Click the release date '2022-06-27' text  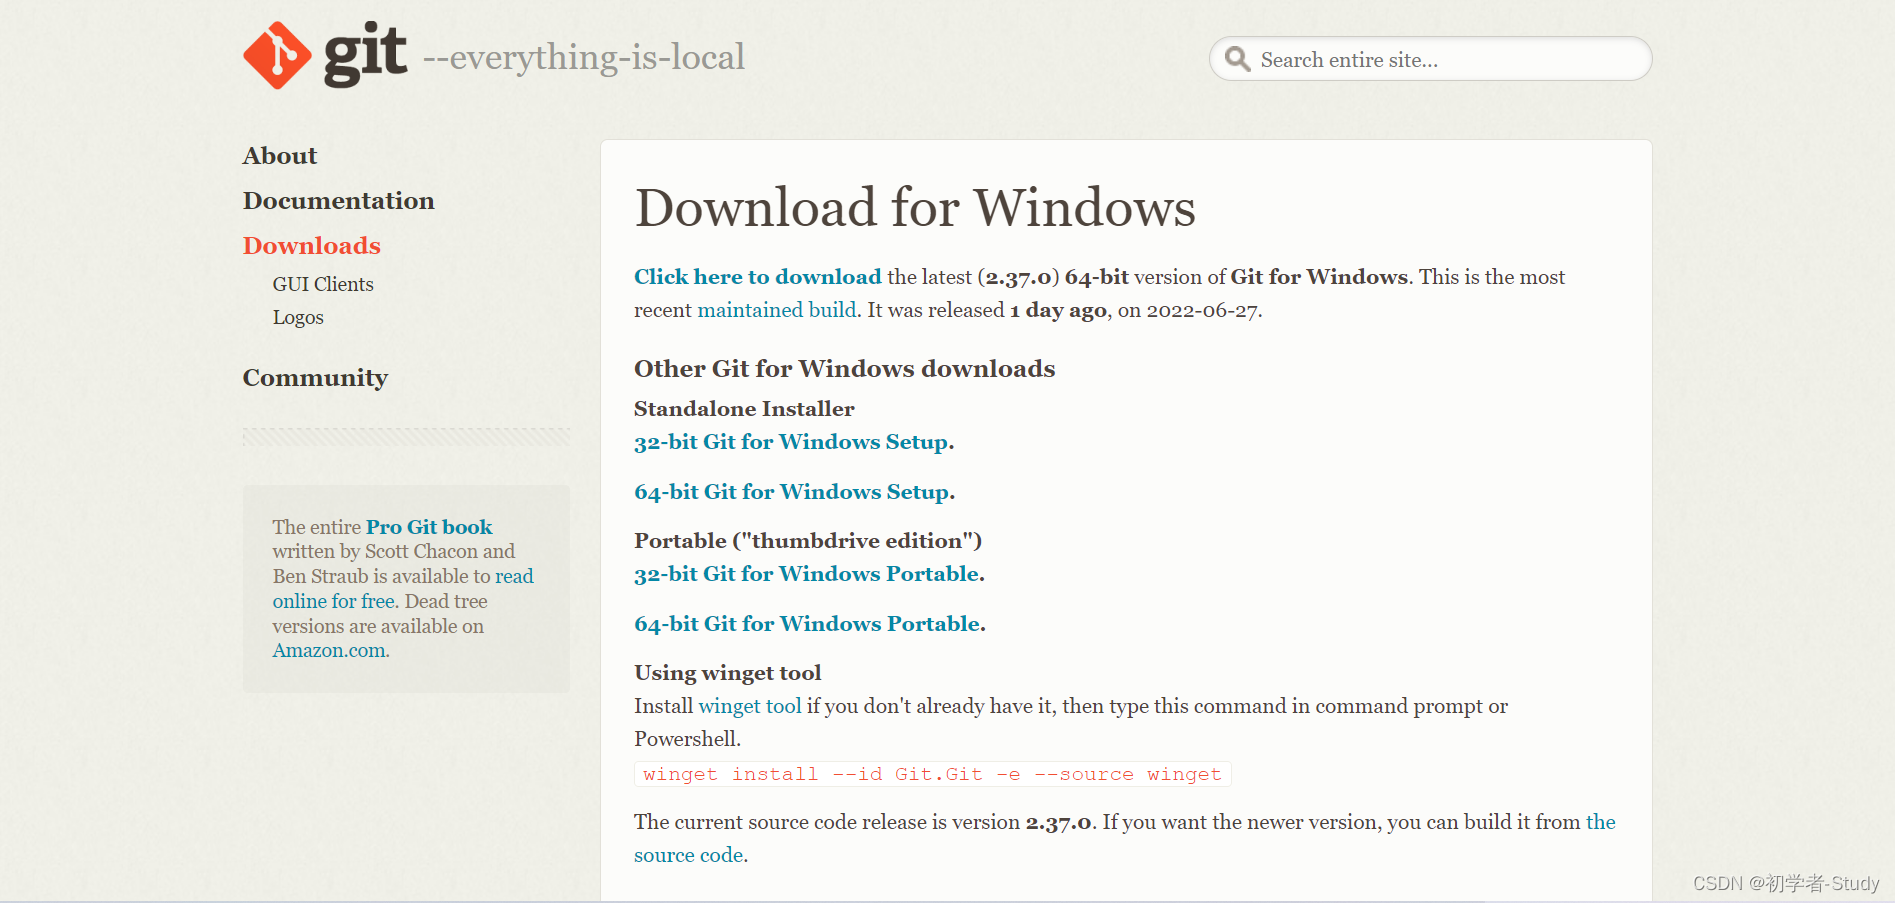click(1202, 310)
